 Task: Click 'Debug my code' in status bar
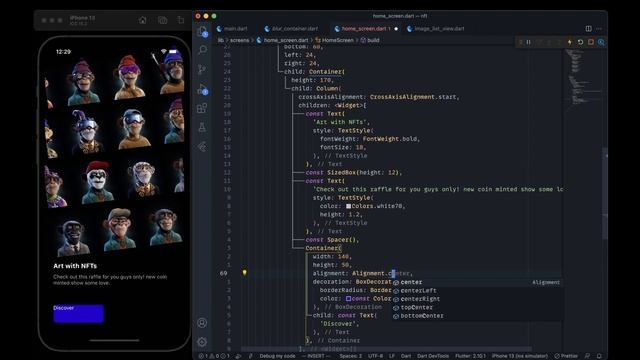[x=277, y=356]
